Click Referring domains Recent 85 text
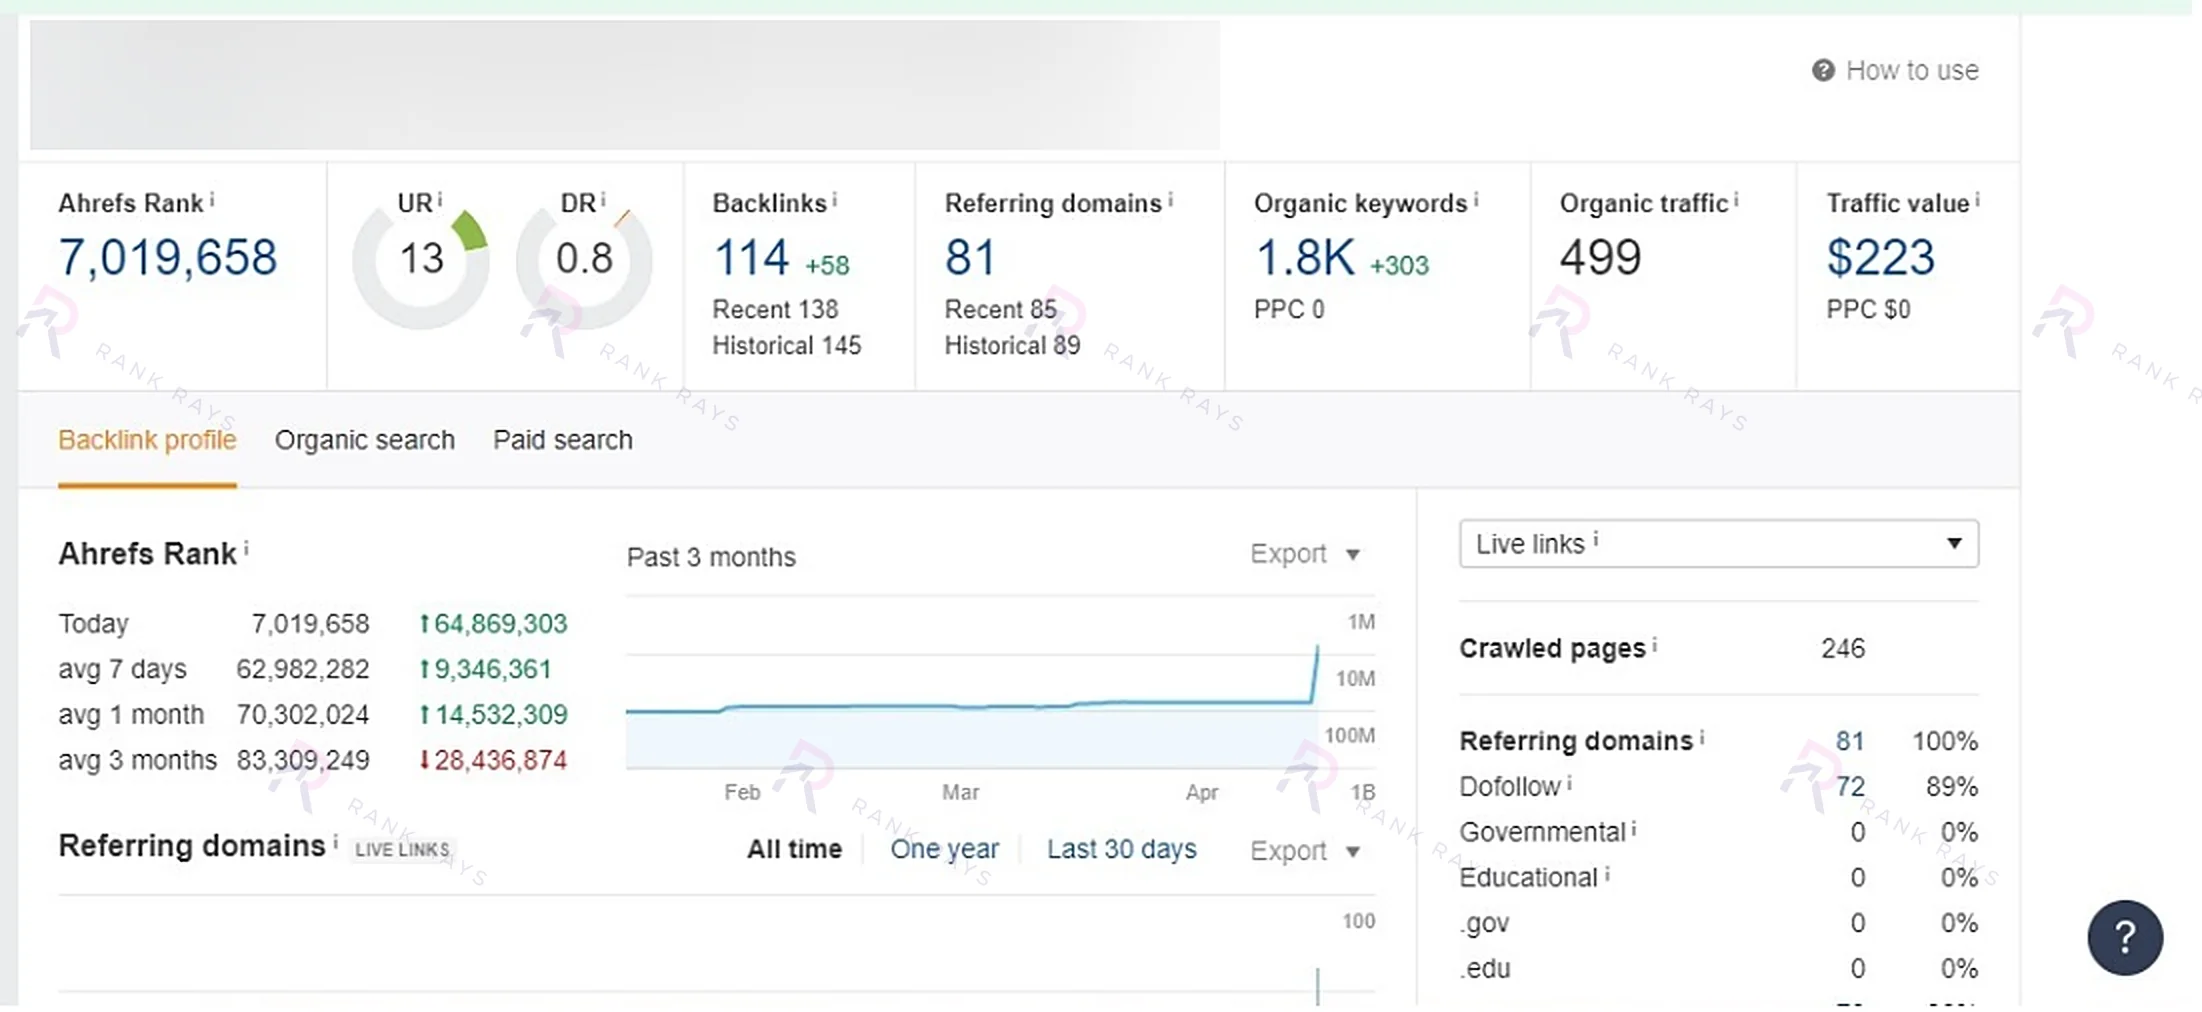This screenshot has width=2202, height=1012. point(1000,310)
